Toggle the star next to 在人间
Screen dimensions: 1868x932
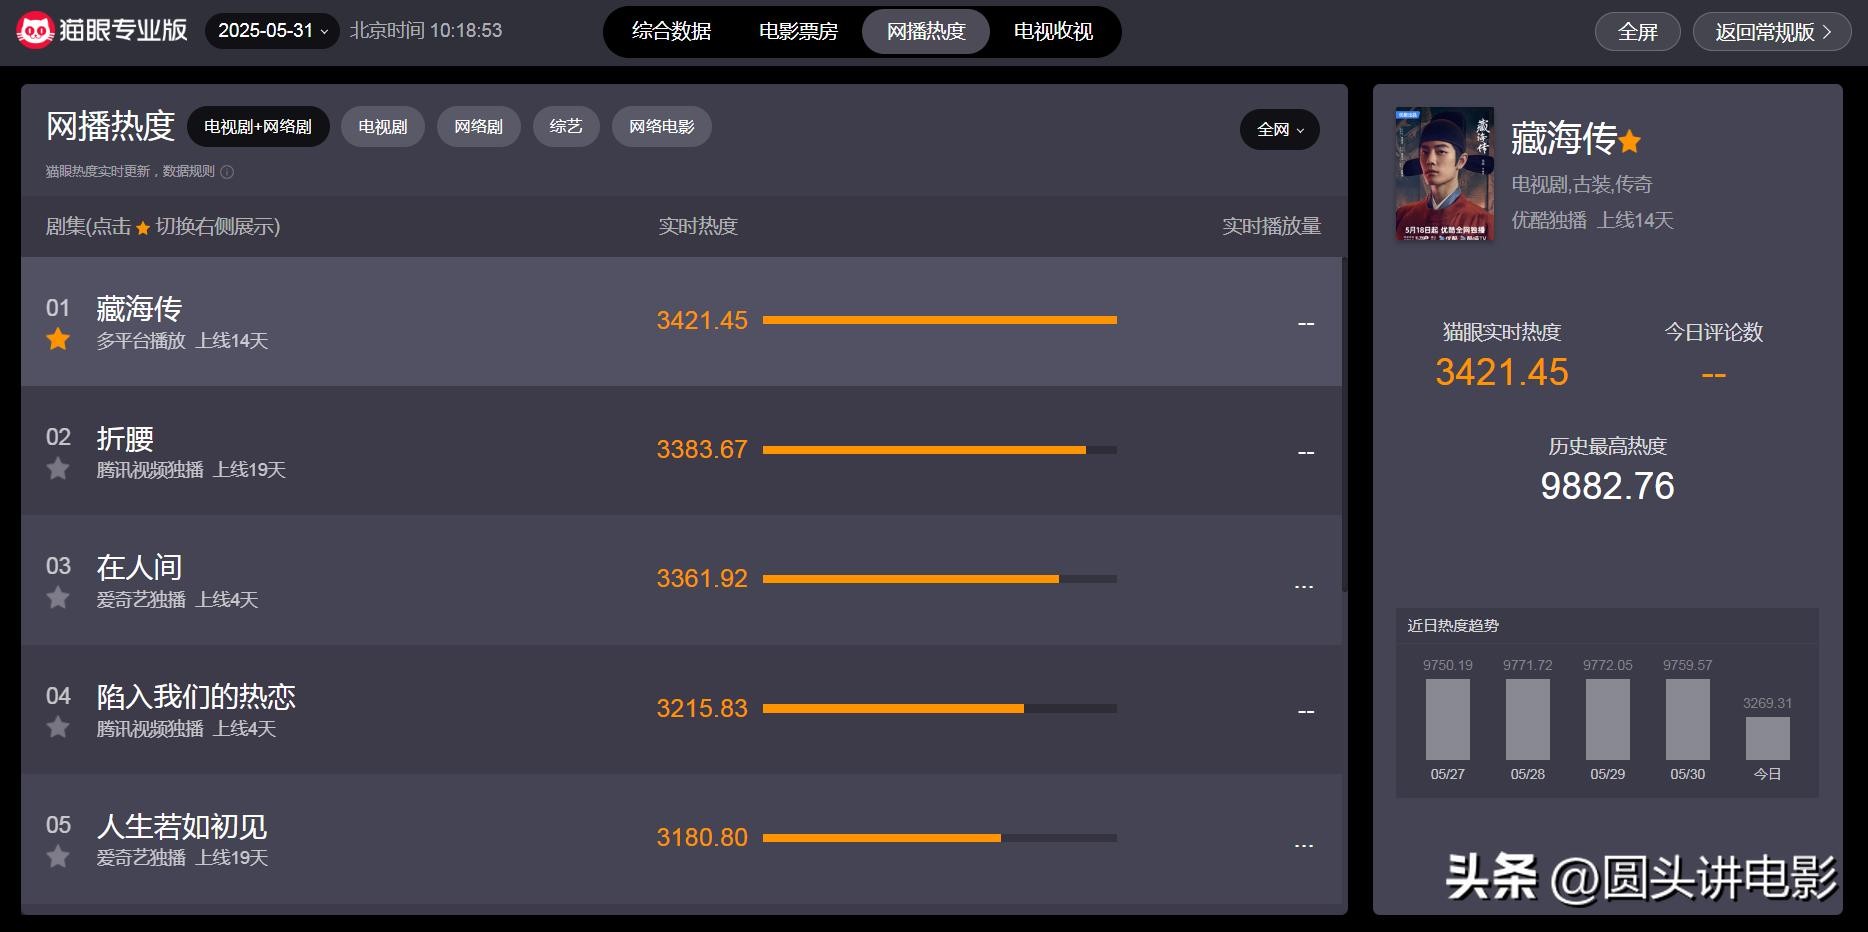click(x=58, y=598)
